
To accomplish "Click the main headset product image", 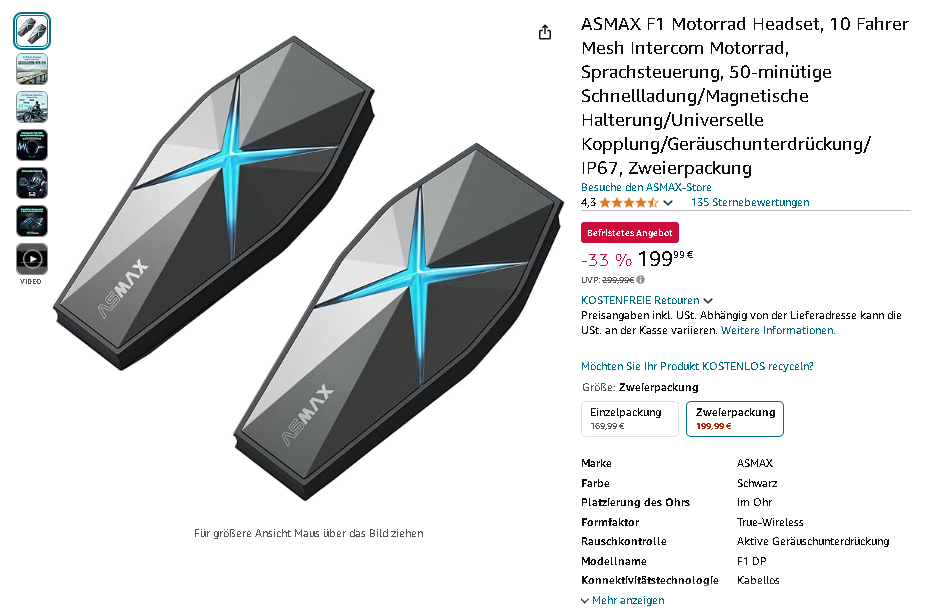I will click(309, 269).
